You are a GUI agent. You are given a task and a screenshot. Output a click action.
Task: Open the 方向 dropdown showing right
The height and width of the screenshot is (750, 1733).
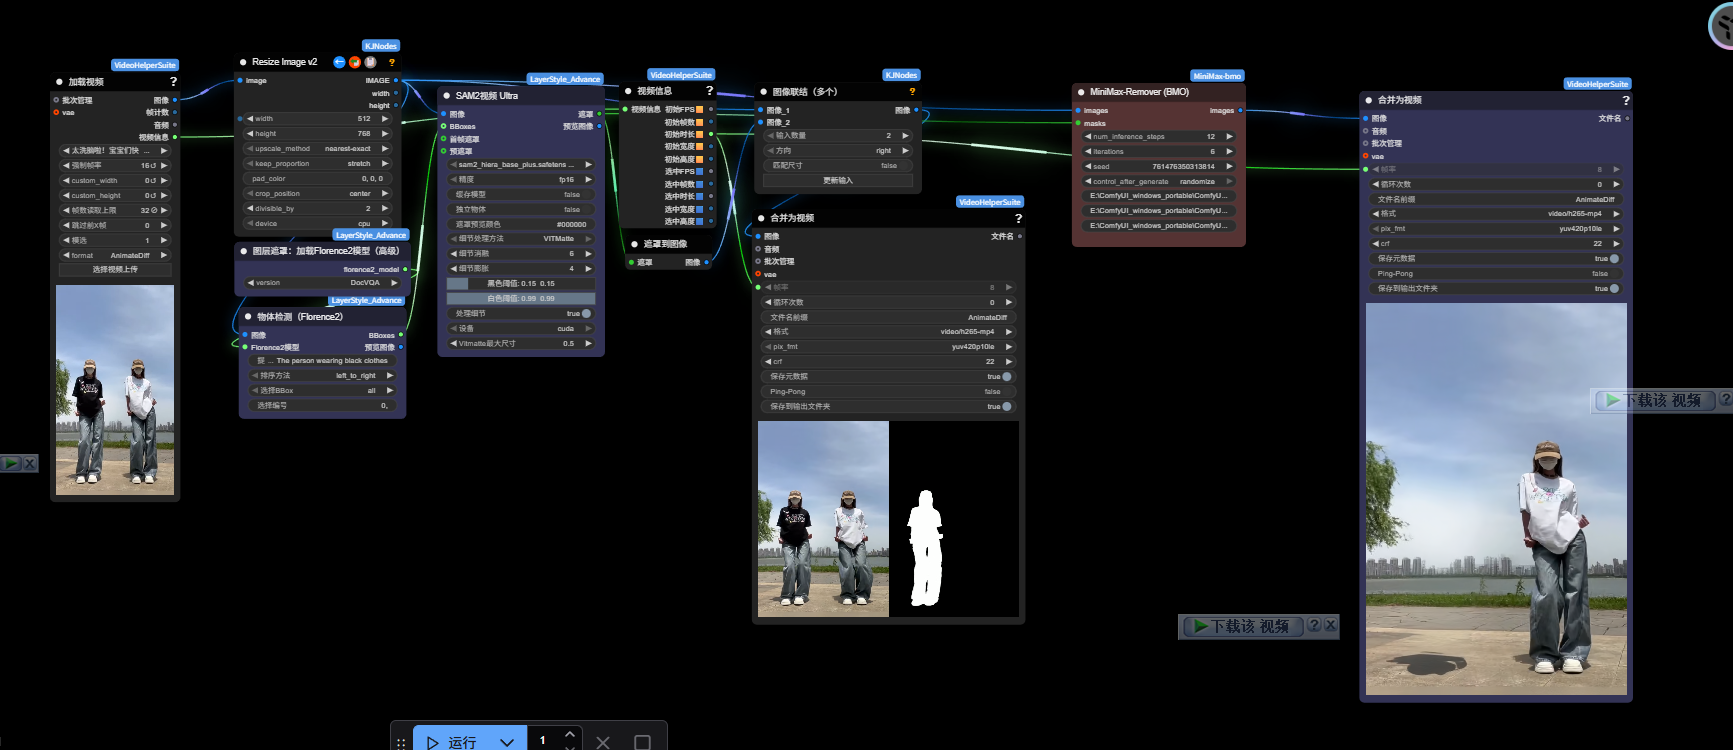point(837,151)
